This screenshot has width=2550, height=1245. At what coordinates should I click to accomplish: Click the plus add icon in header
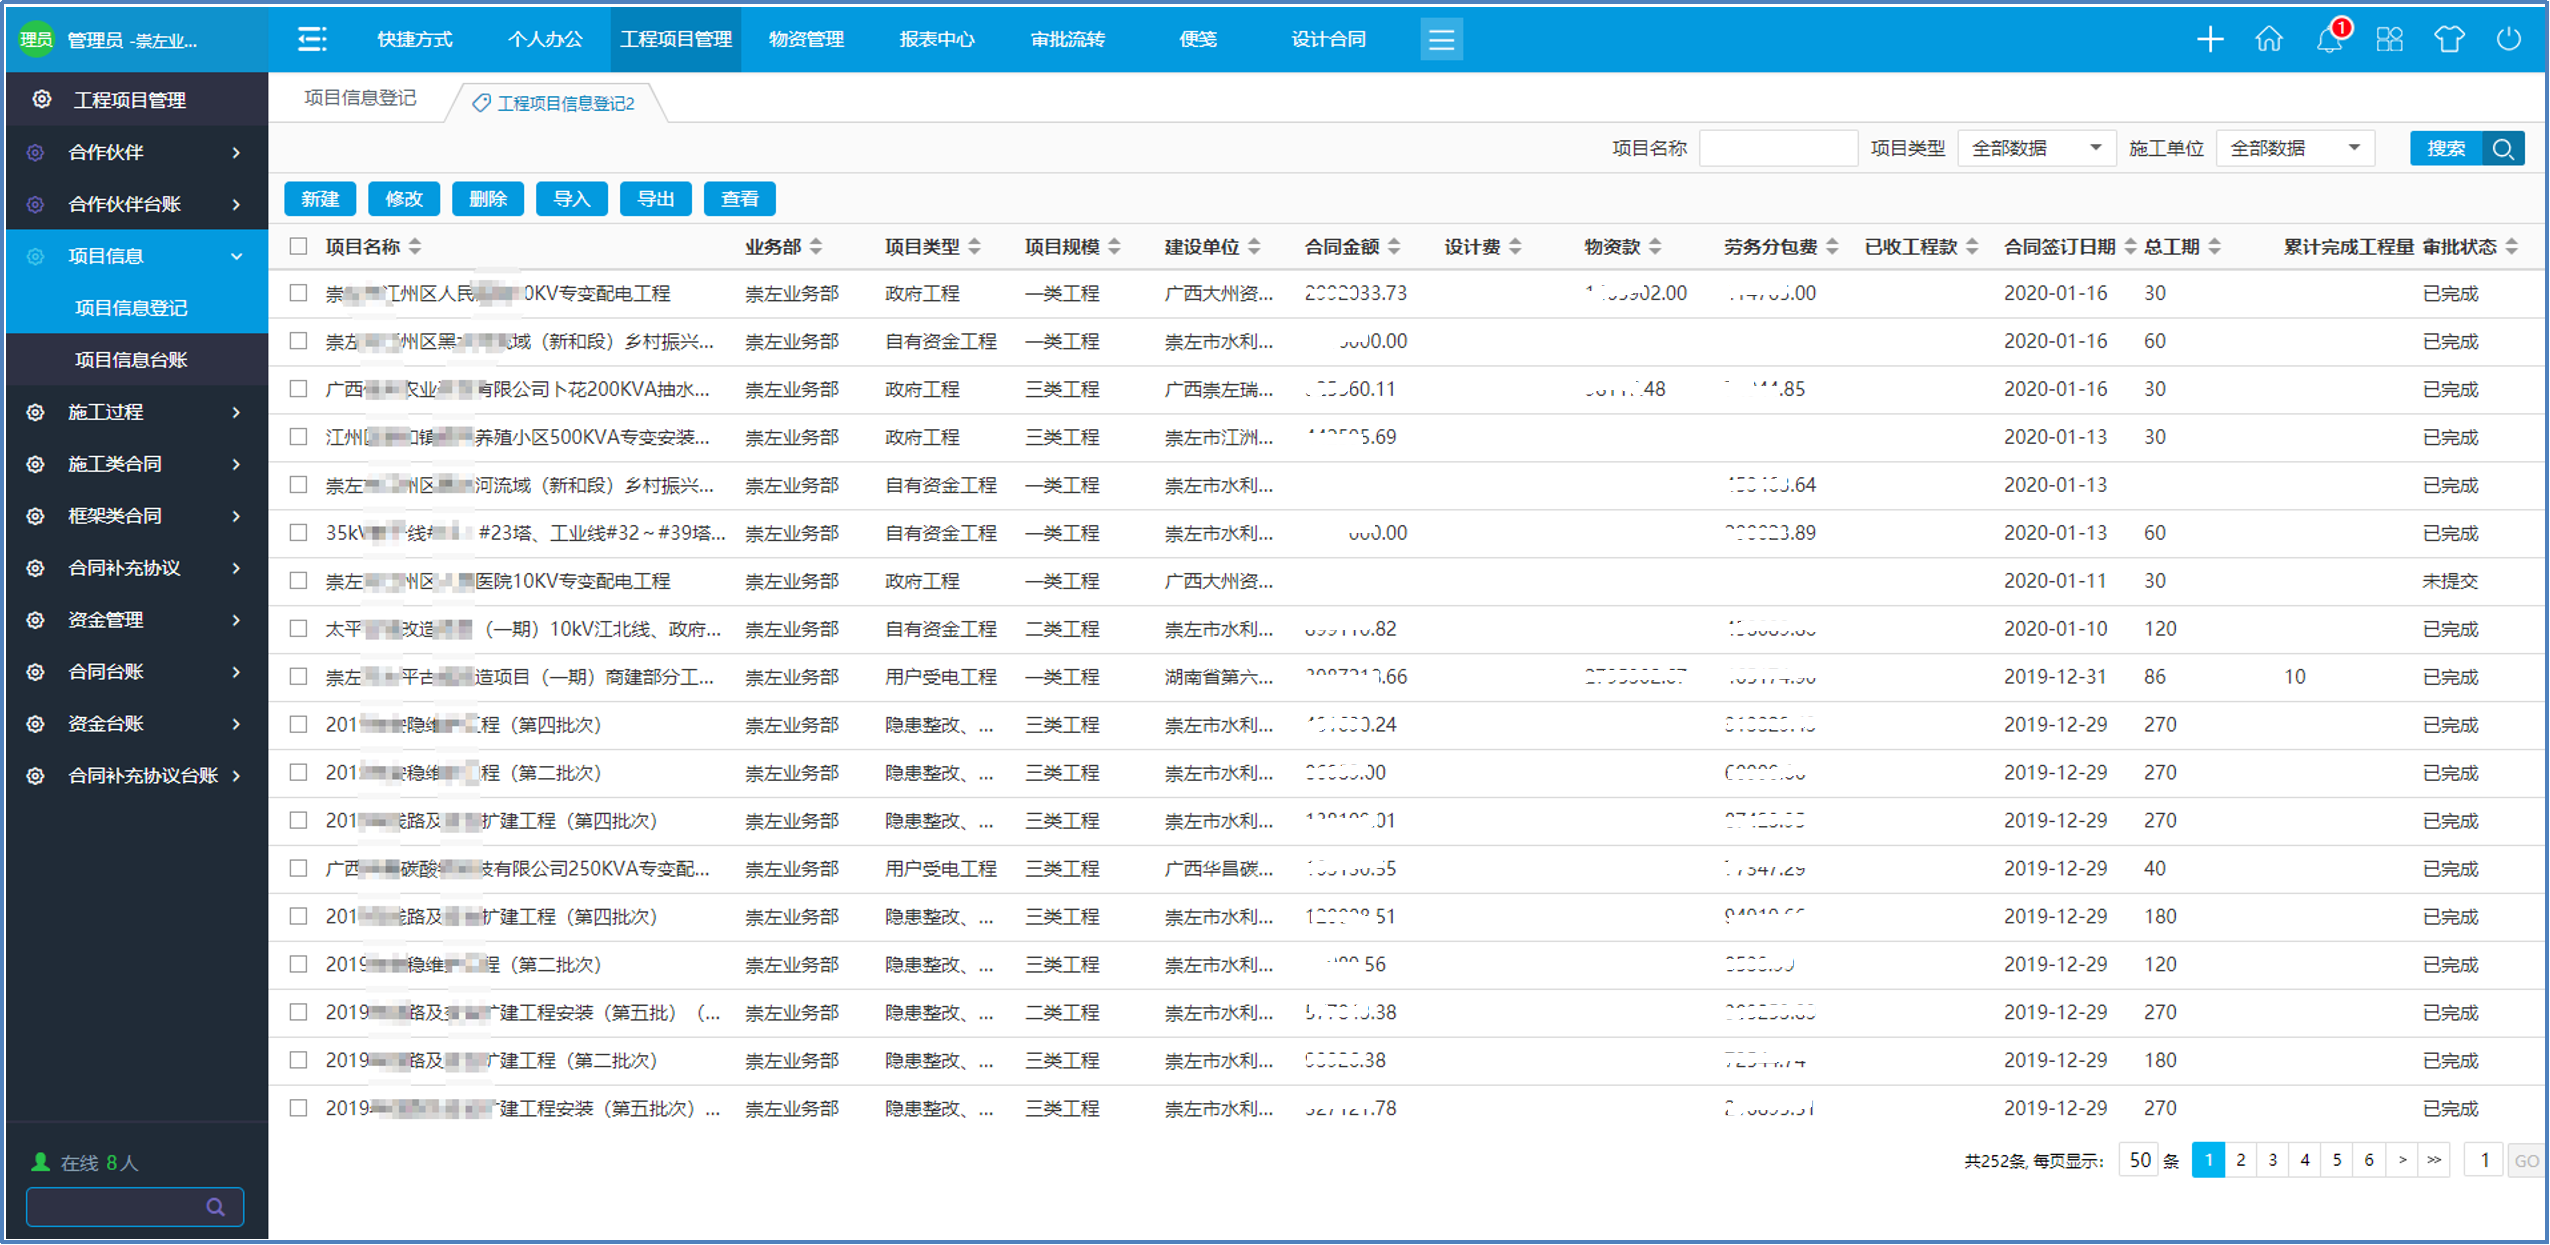coord(2210,40)
